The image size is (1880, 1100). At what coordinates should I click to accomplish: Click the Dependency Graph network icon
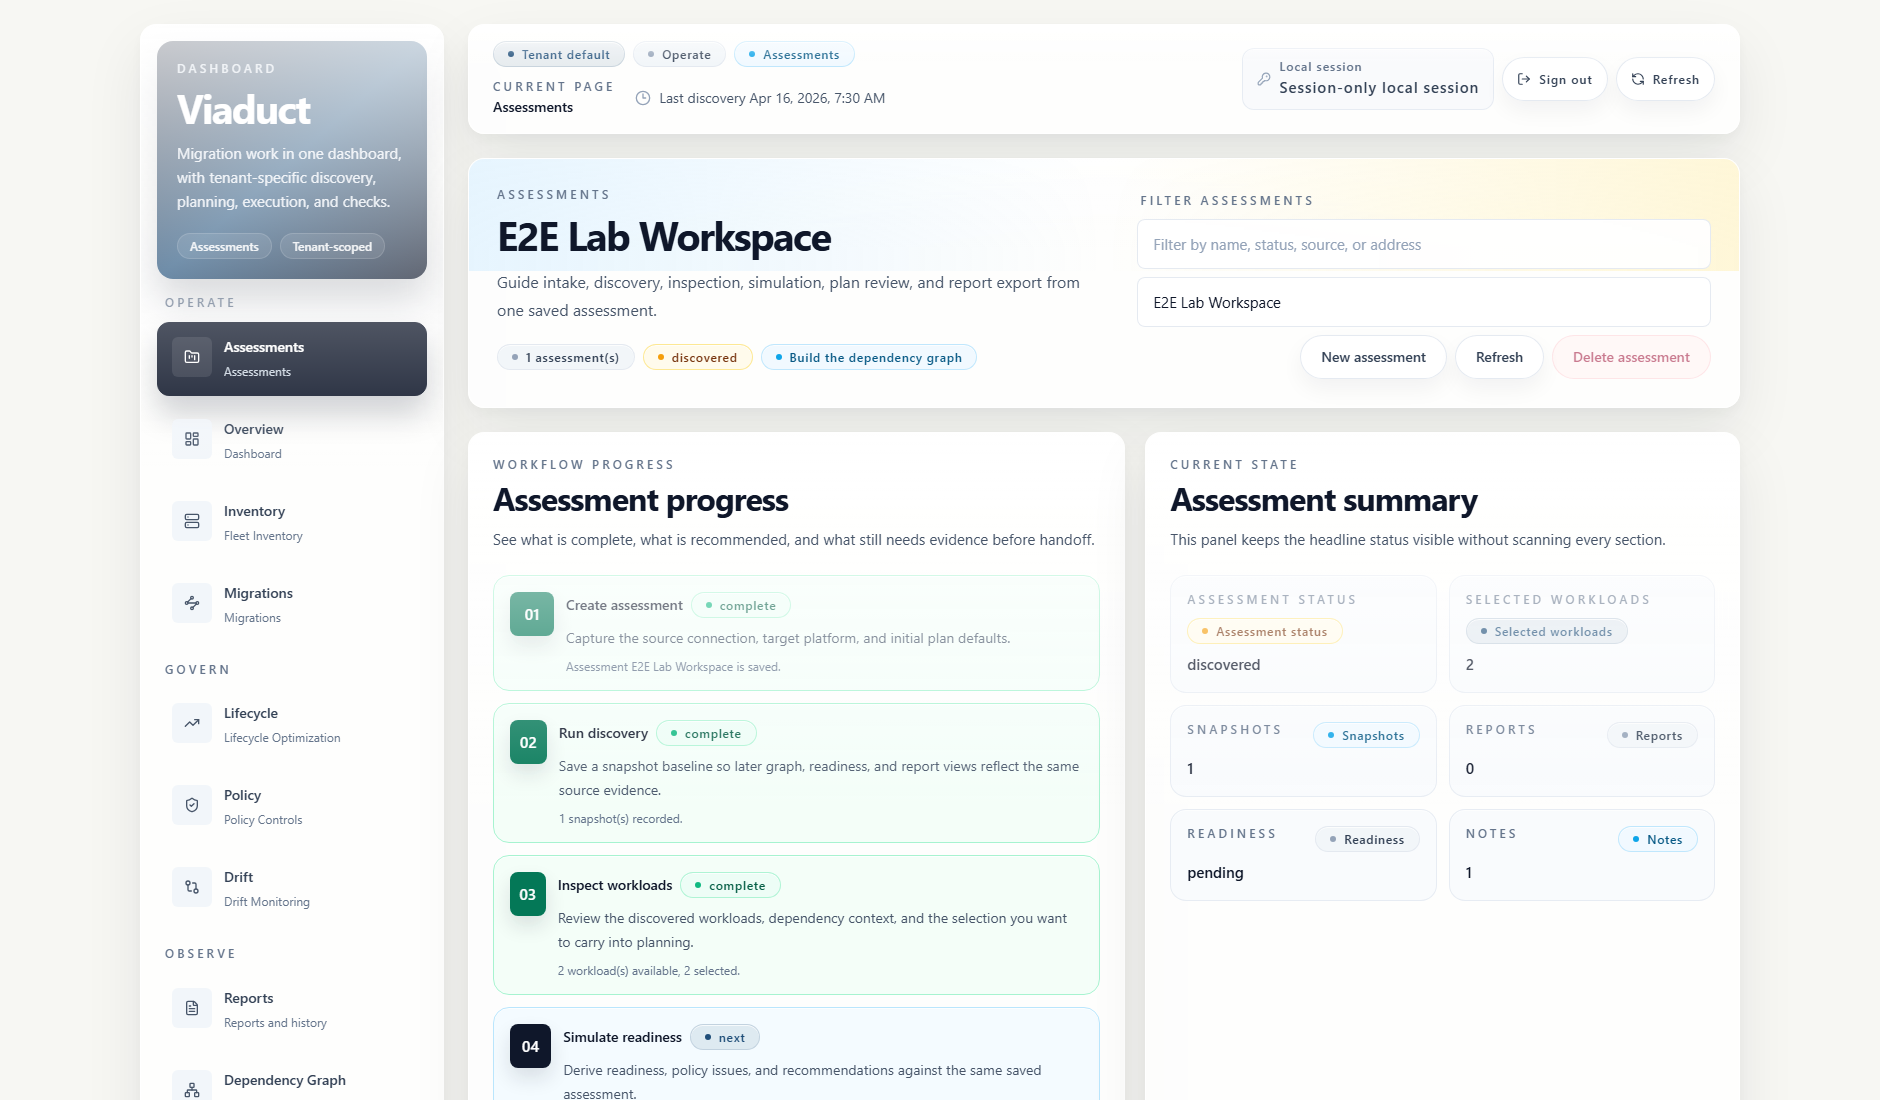click(192, 1088)
